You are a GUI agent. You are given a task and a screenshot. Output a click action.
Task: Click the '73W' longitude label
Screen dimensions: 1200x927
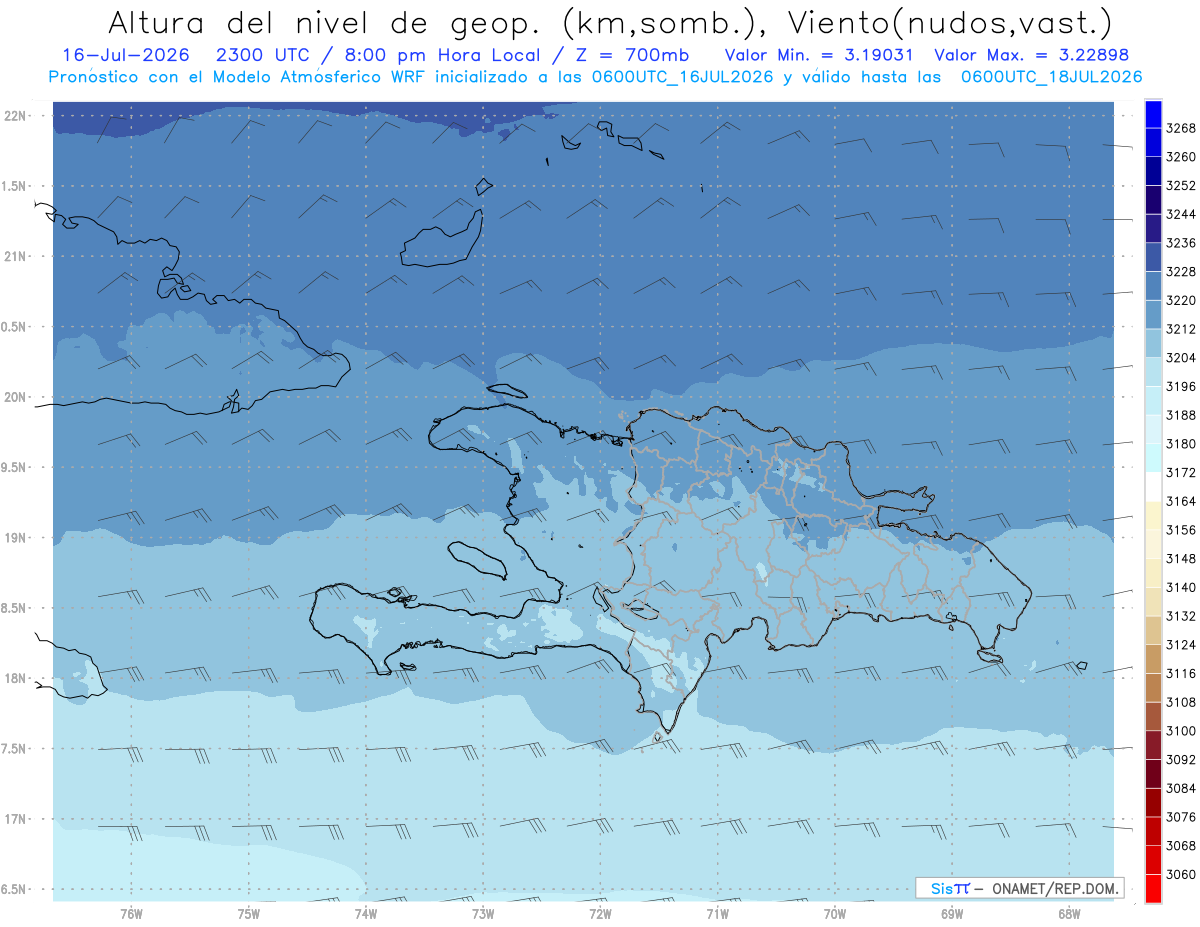483,914
